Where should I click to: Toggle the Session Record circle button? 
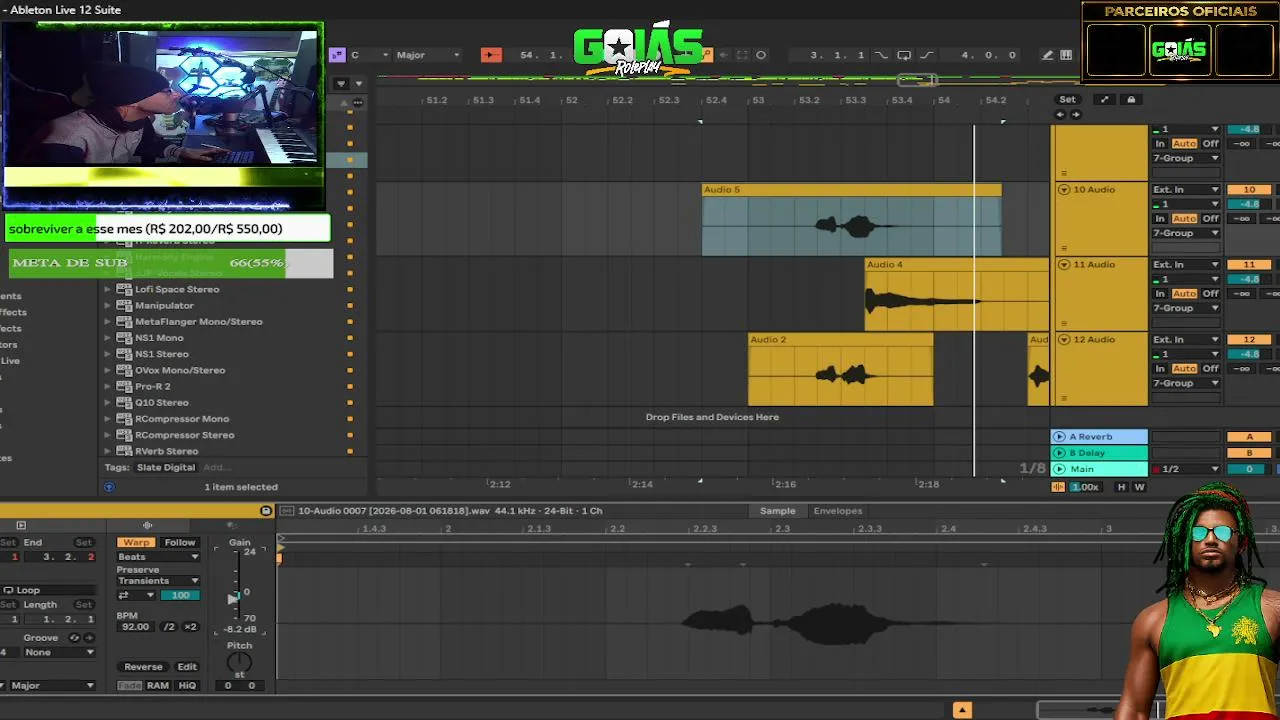coord(761,55)
